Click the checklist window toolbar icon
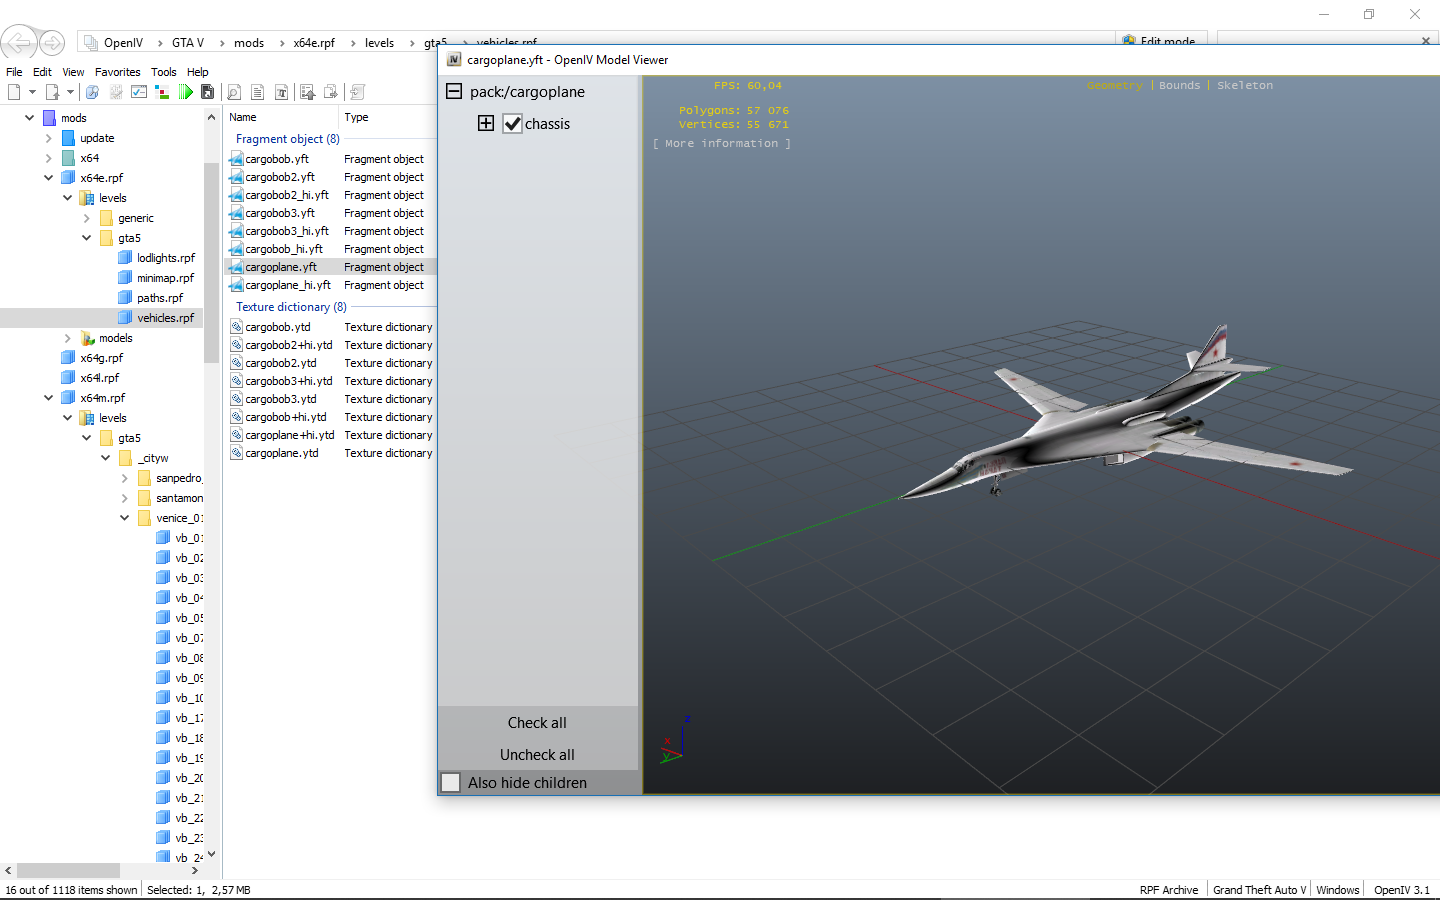This screenshot has width=1440, height=900. 139,92
